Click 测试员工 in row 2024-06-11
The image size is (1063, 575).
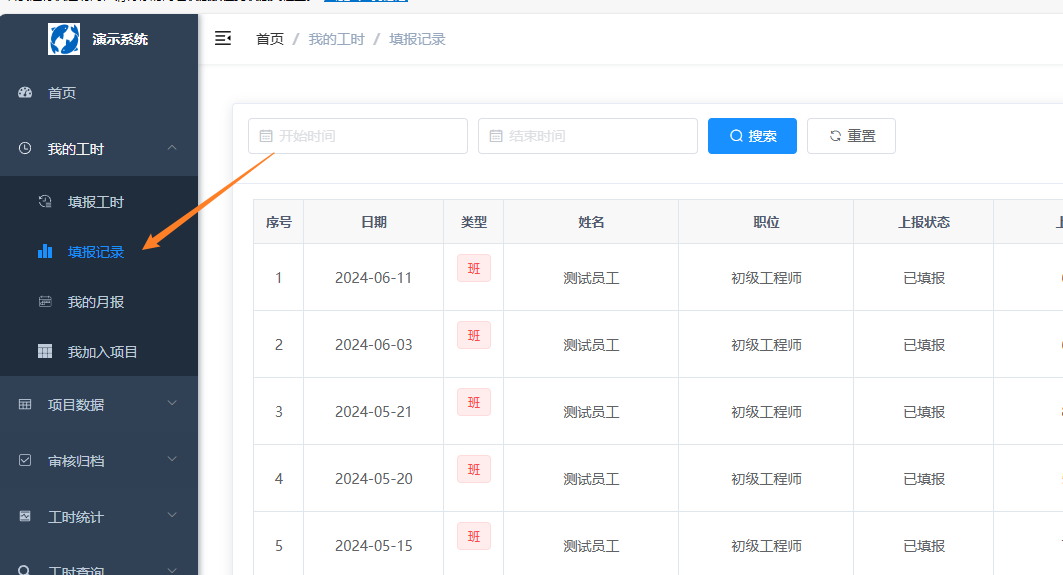(x=591, y=278)
